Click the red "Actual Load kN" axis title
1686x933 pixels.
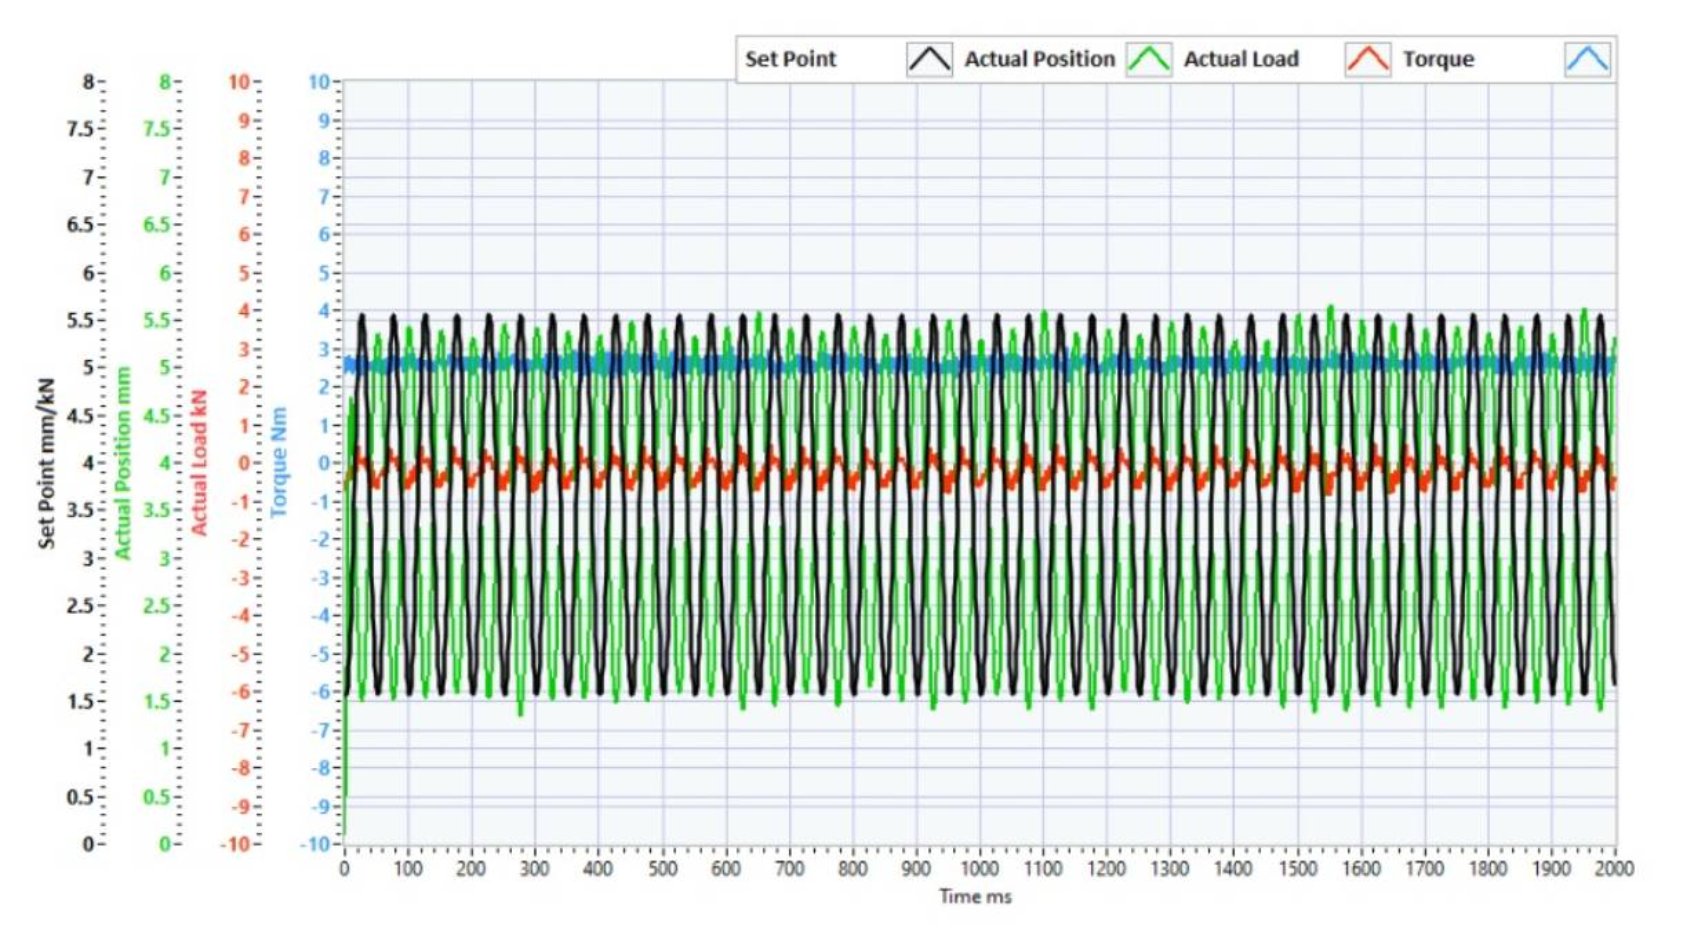[199, 462]
